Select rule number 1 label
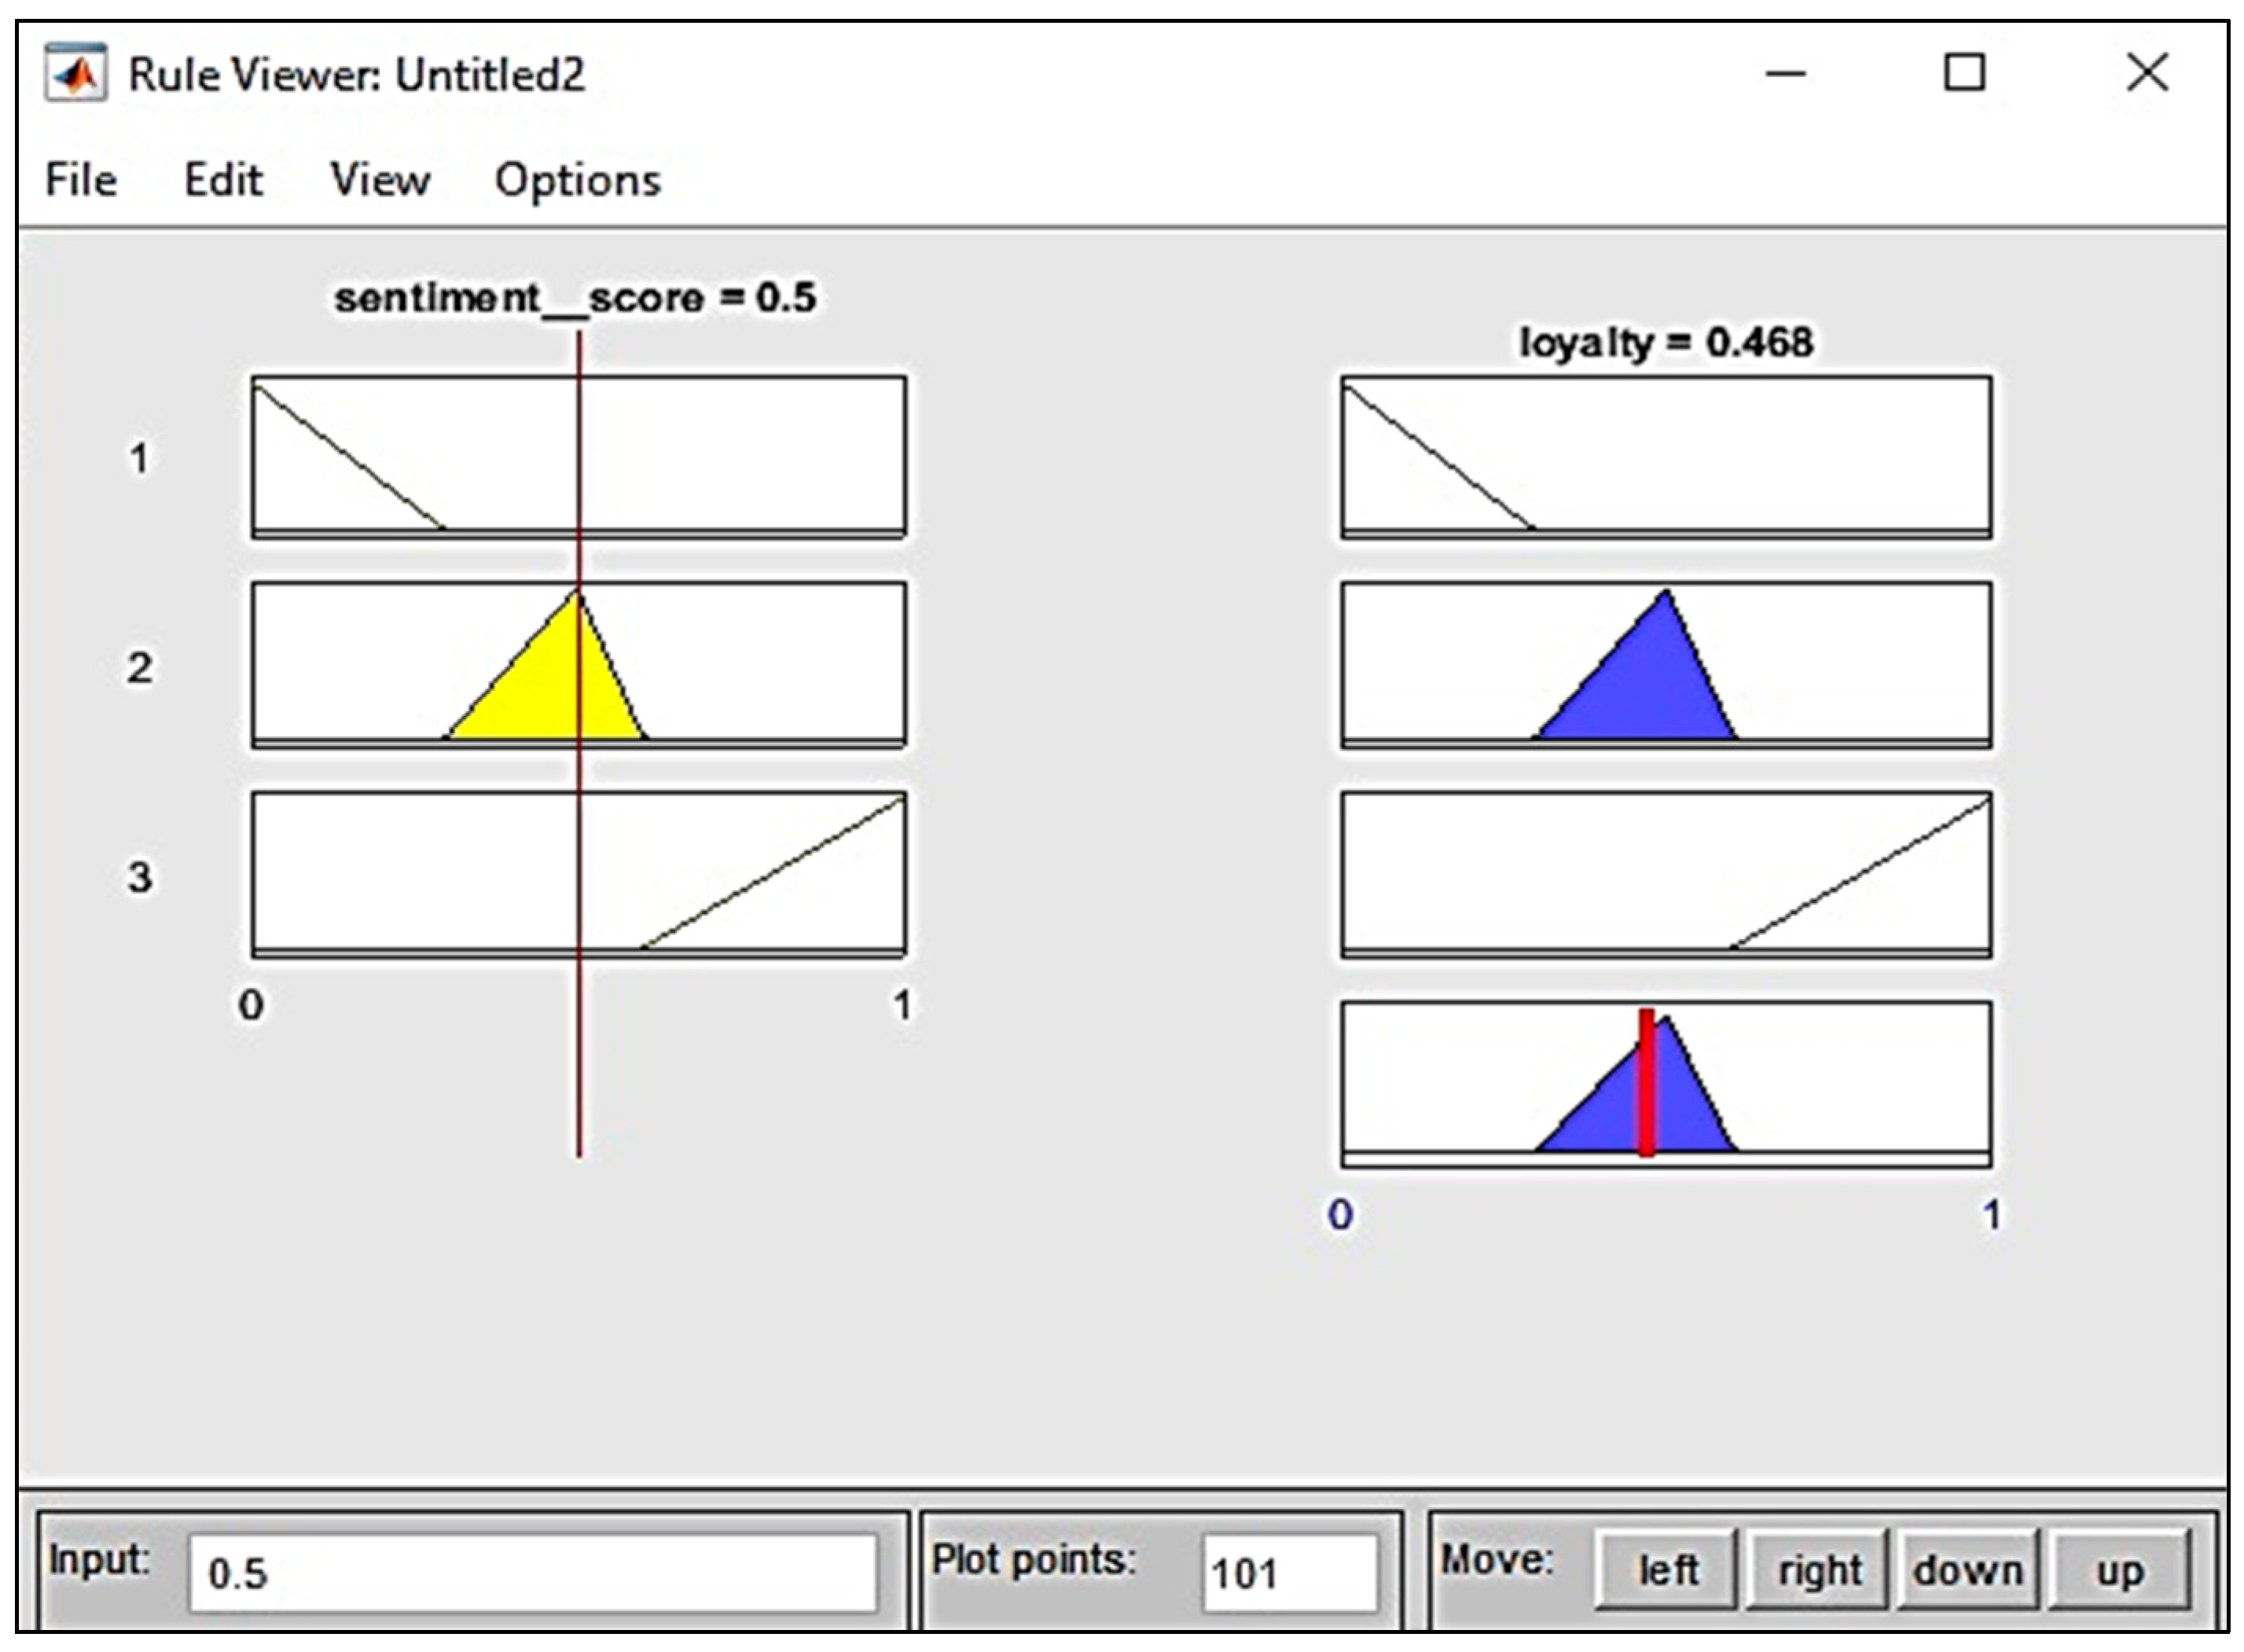This screenshot has height=1652, width=2244. tap(139, 458)
